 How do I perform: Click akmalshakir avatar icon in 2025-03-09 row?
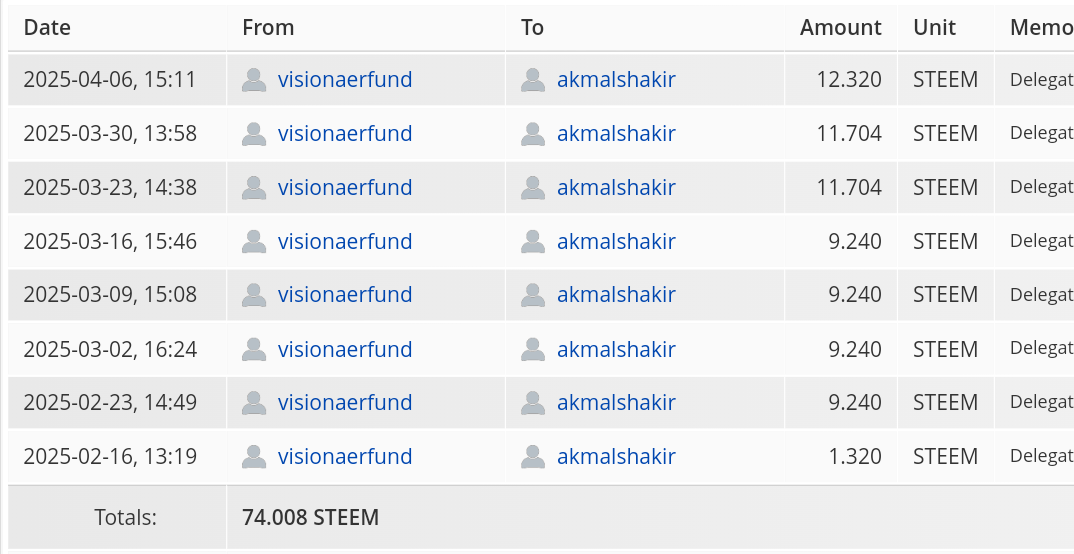[x=533, y=294]
